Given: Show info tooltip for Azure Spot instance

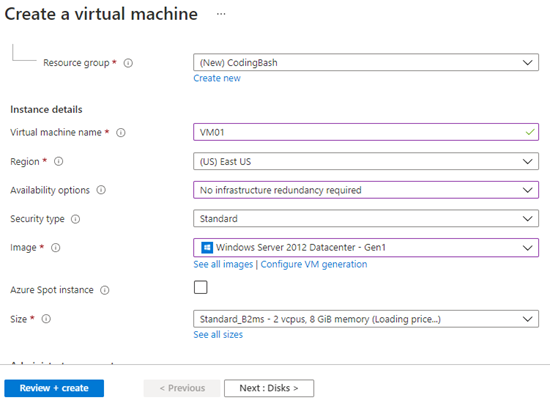Looking at the screenshot, I should (105, 290).
